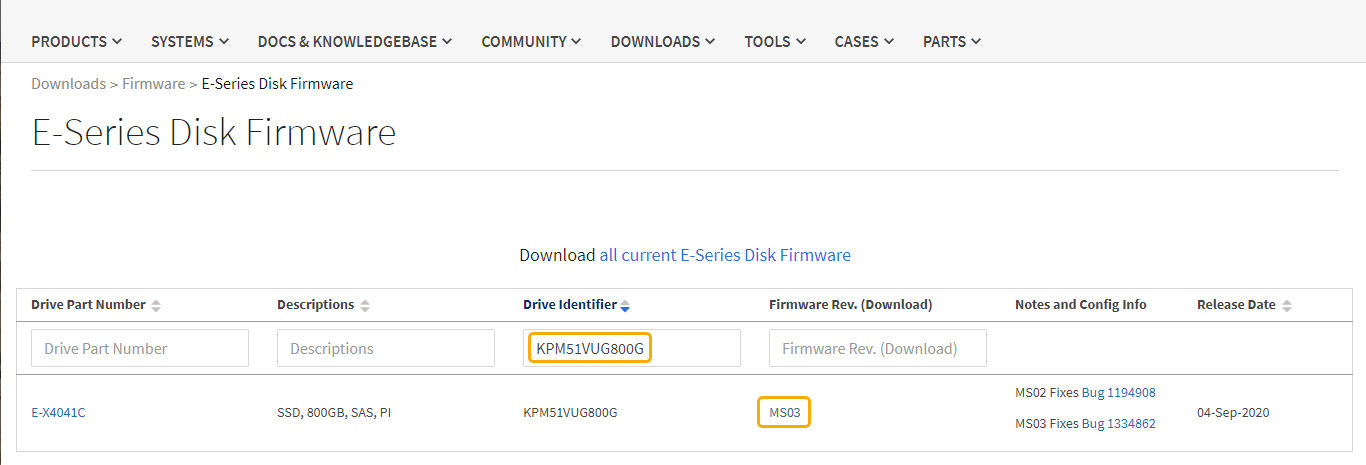Open the E-X4041C part number link
The height and width of the screenshot is (465, 1366).
(58, 412)
